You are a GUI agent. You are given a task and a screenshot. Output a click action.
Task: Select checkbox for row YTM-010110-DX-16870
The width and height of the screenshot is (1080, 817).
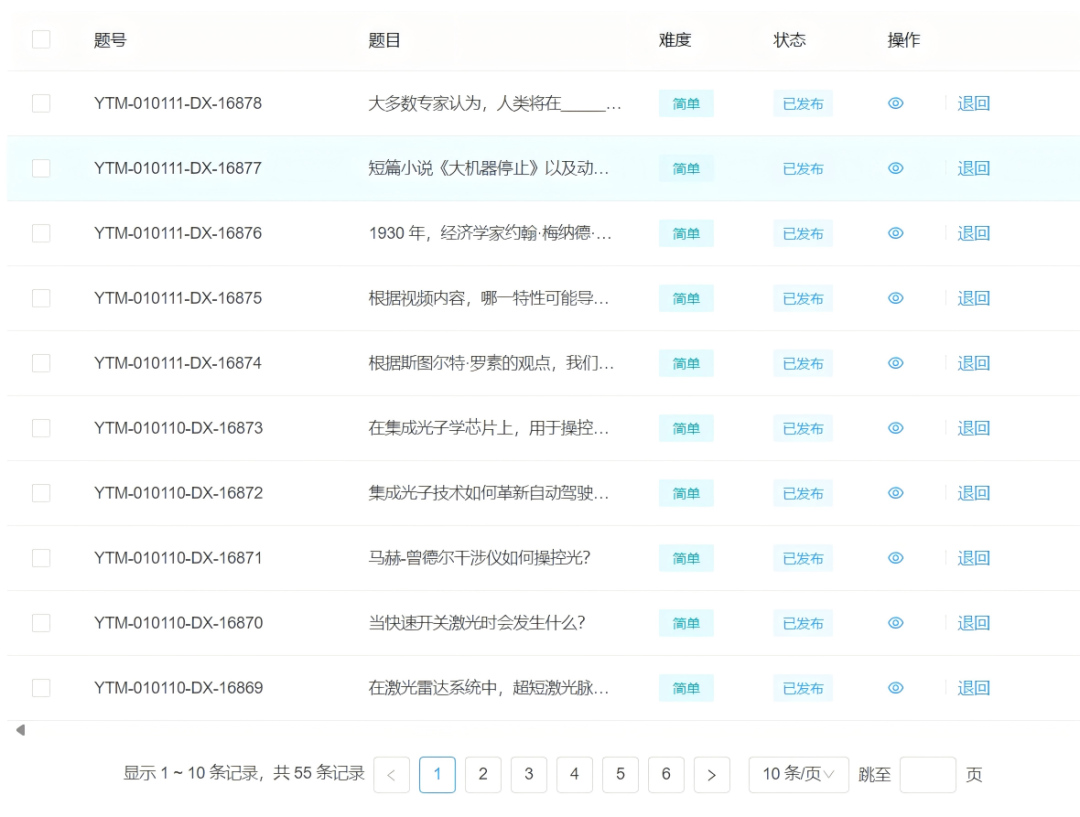tap(41, 623)
